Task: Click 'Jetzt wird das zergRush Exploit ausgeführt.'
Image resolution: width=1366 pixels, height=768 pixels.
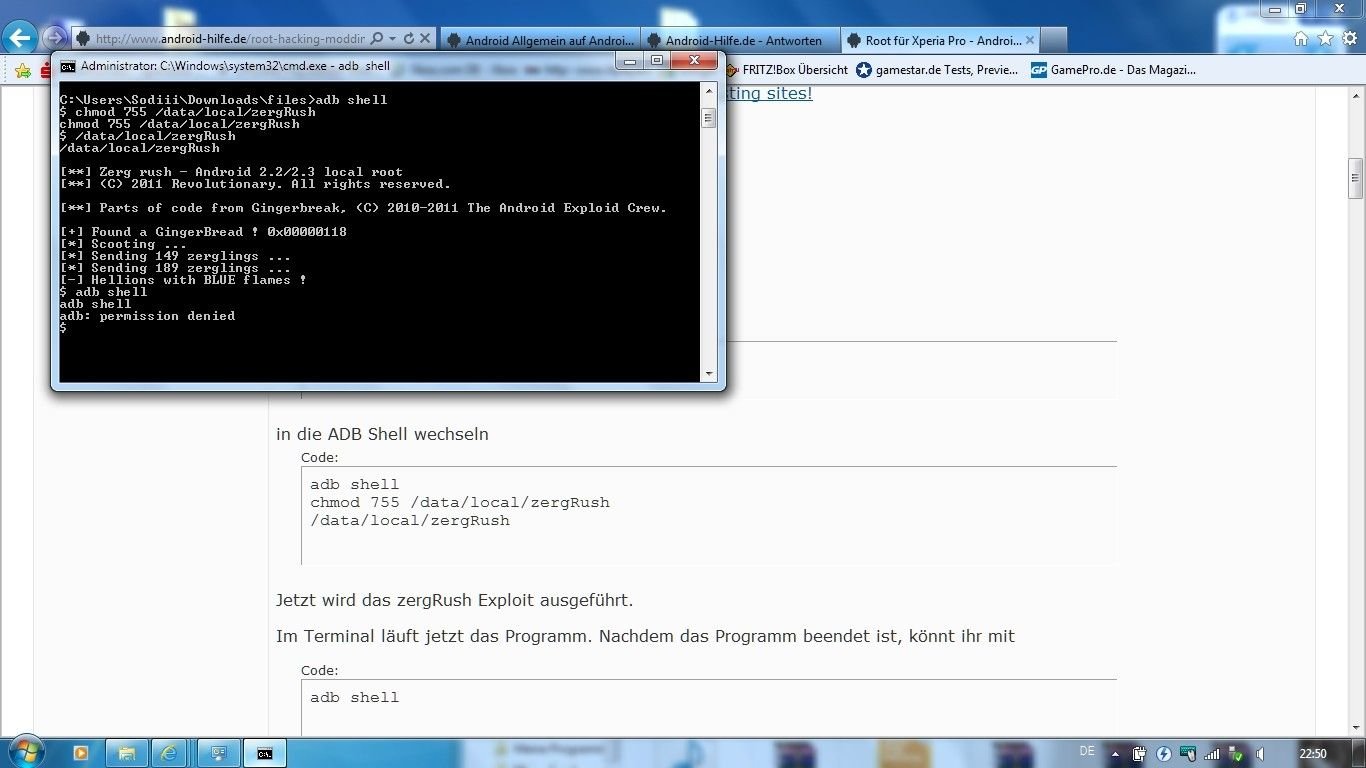Action: click(454, 600)
